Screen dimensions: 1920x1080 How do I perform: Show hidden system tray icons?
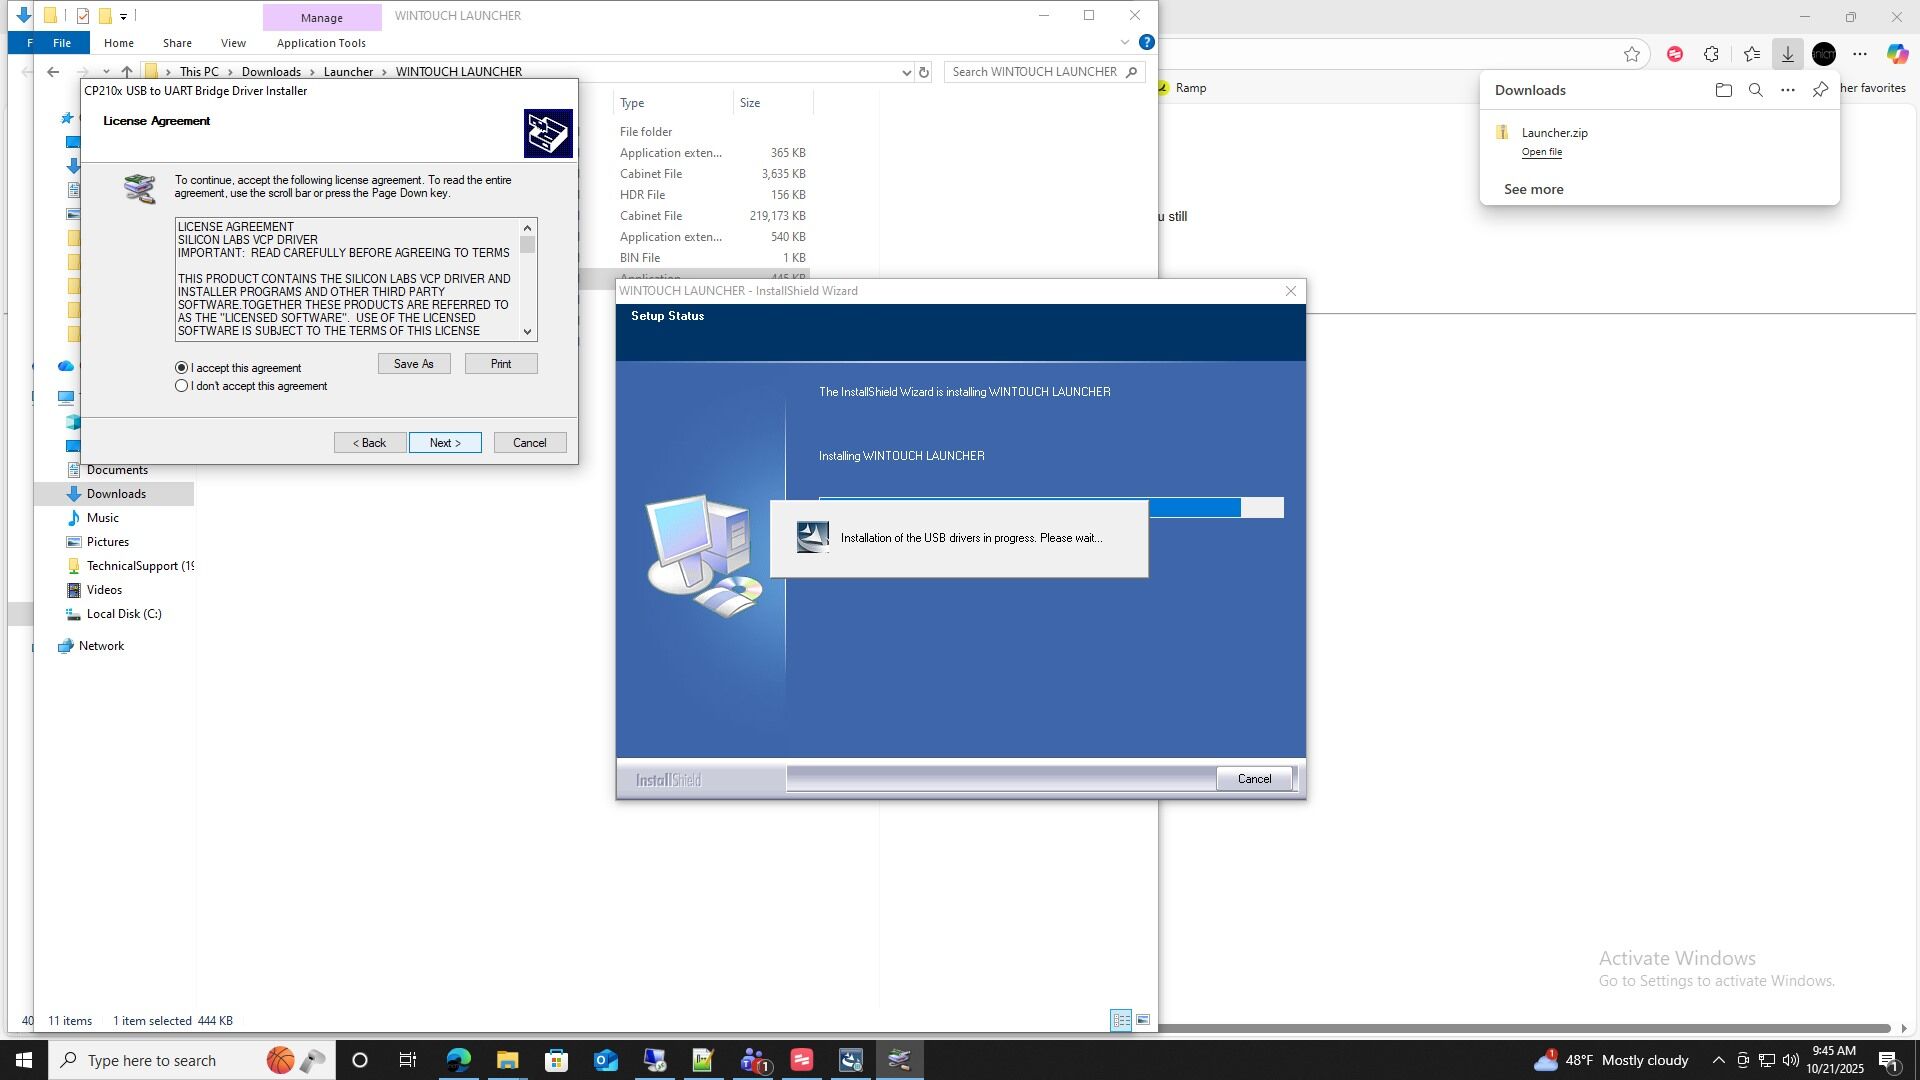tap(1718, 1060)
